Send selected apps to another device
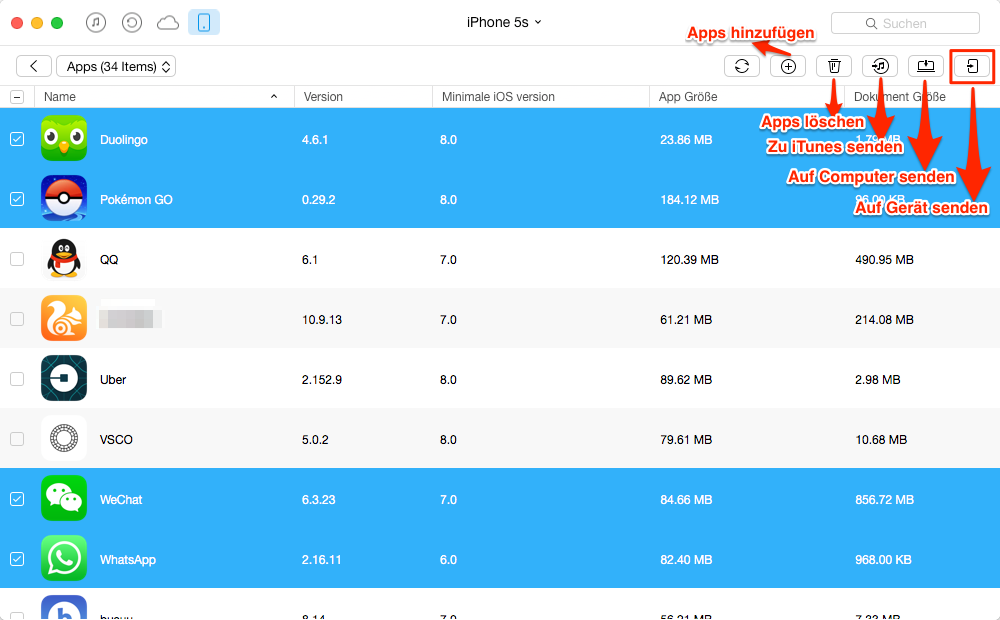 972,66
